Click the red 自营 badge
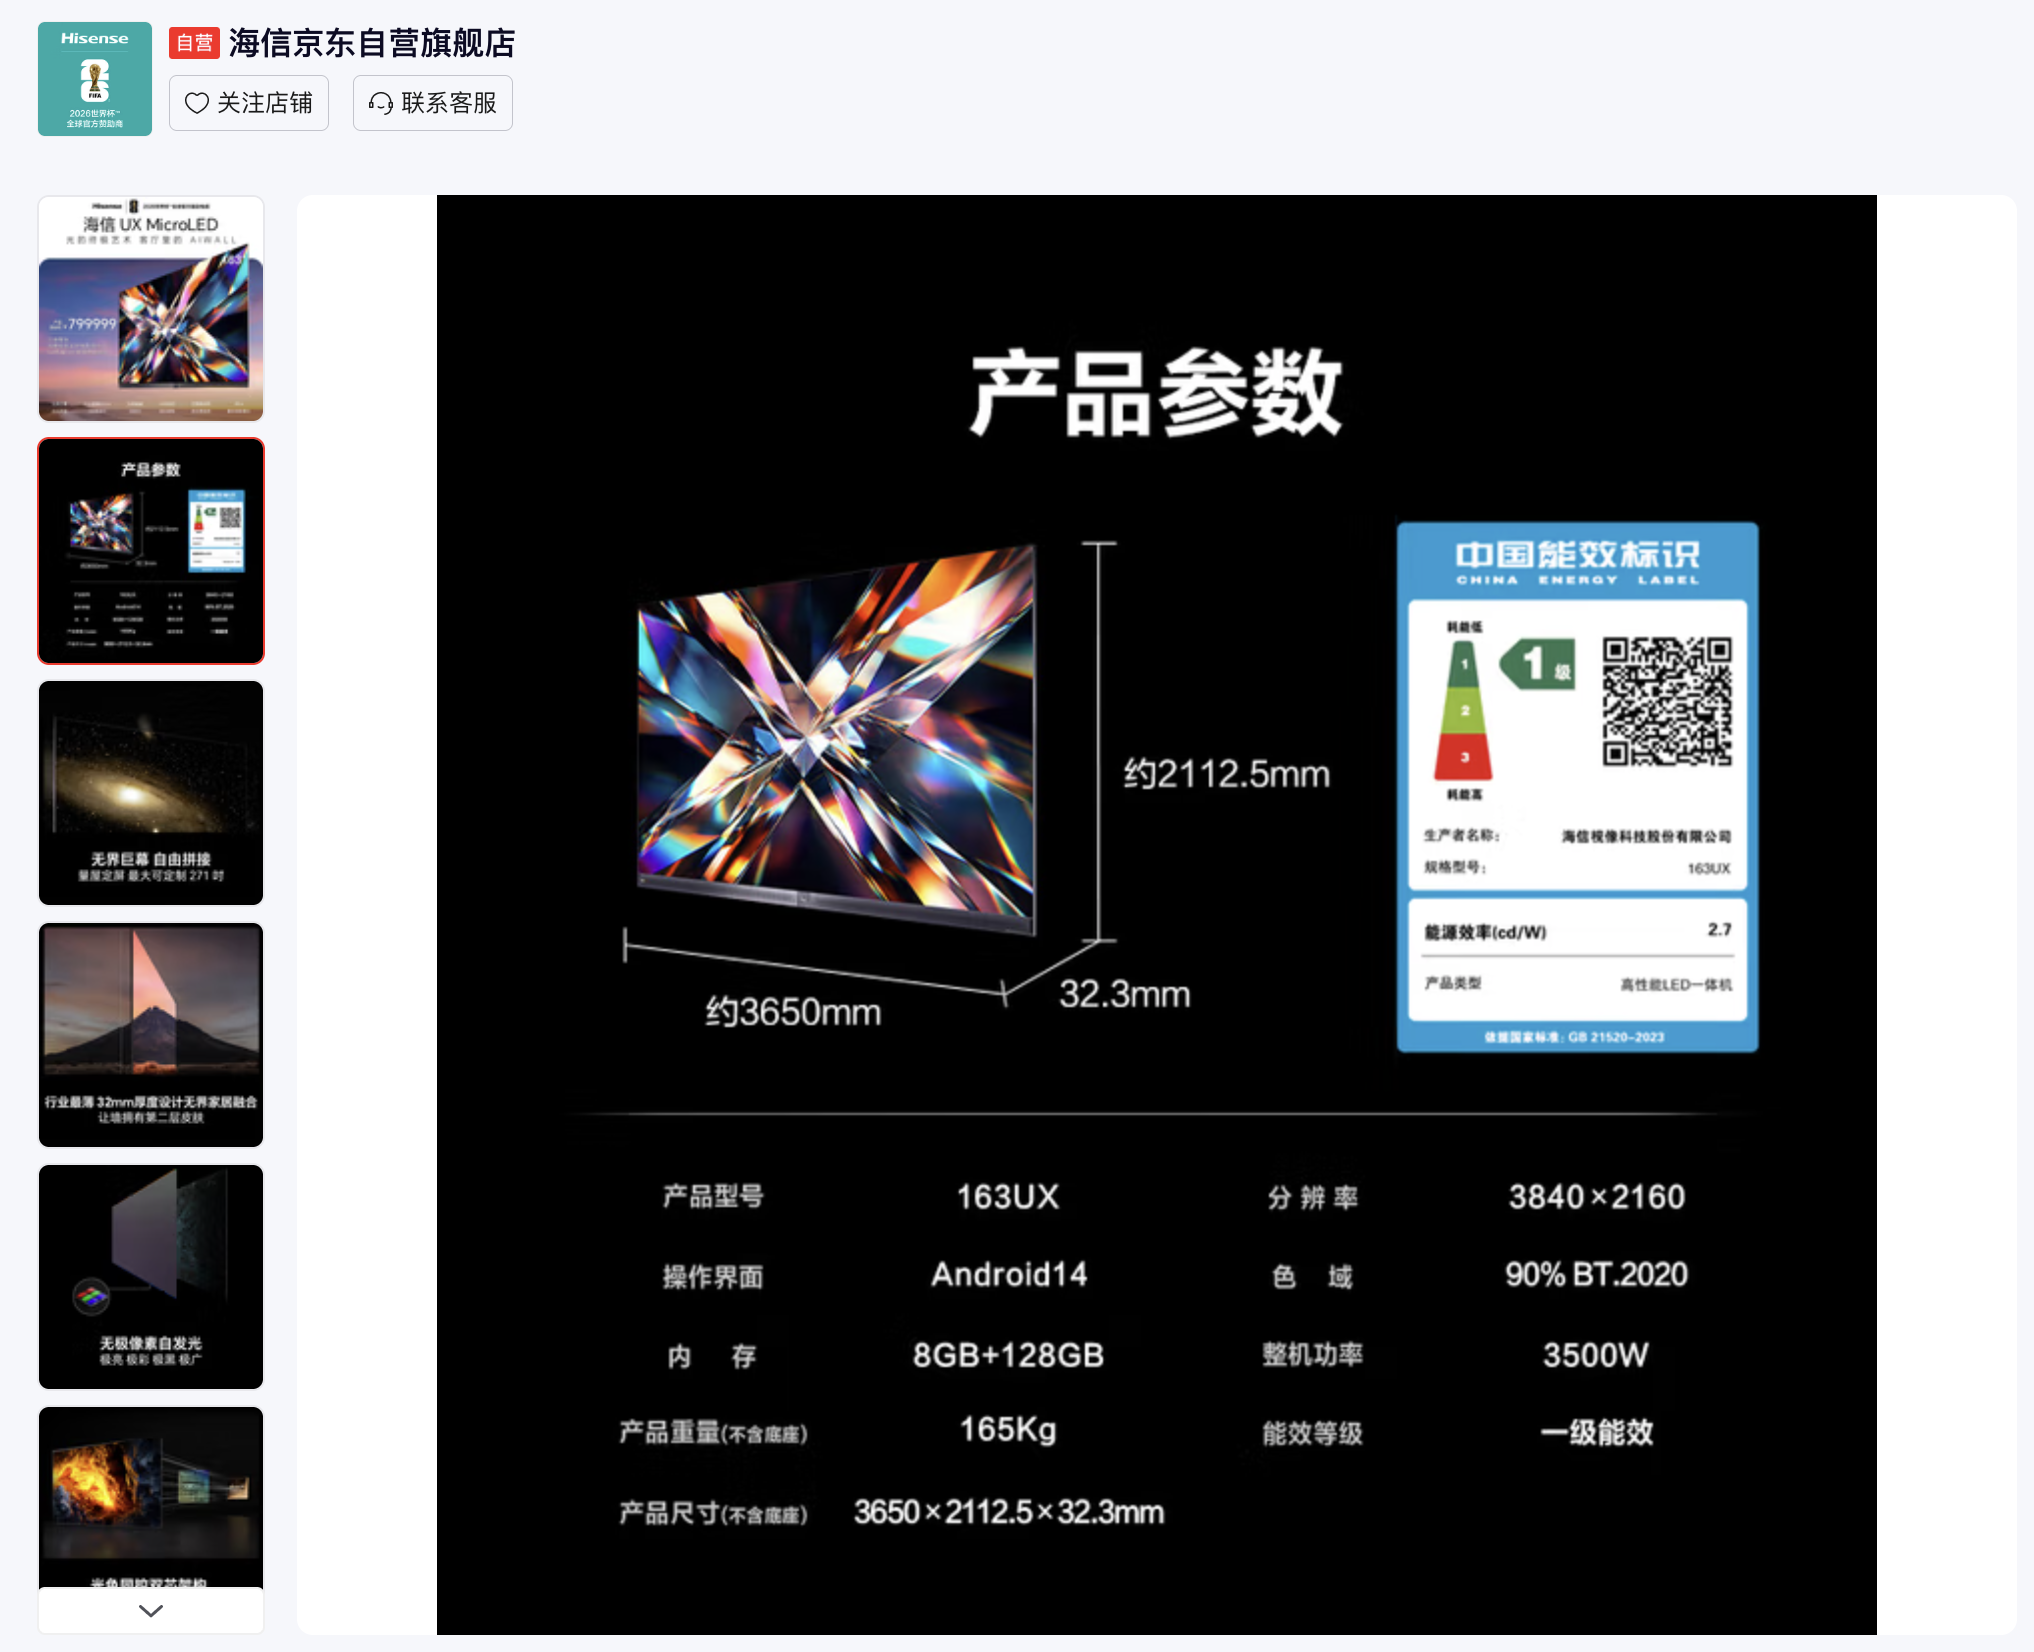The width and height of the screenshot is (2034, 1652). click(194, 43)
